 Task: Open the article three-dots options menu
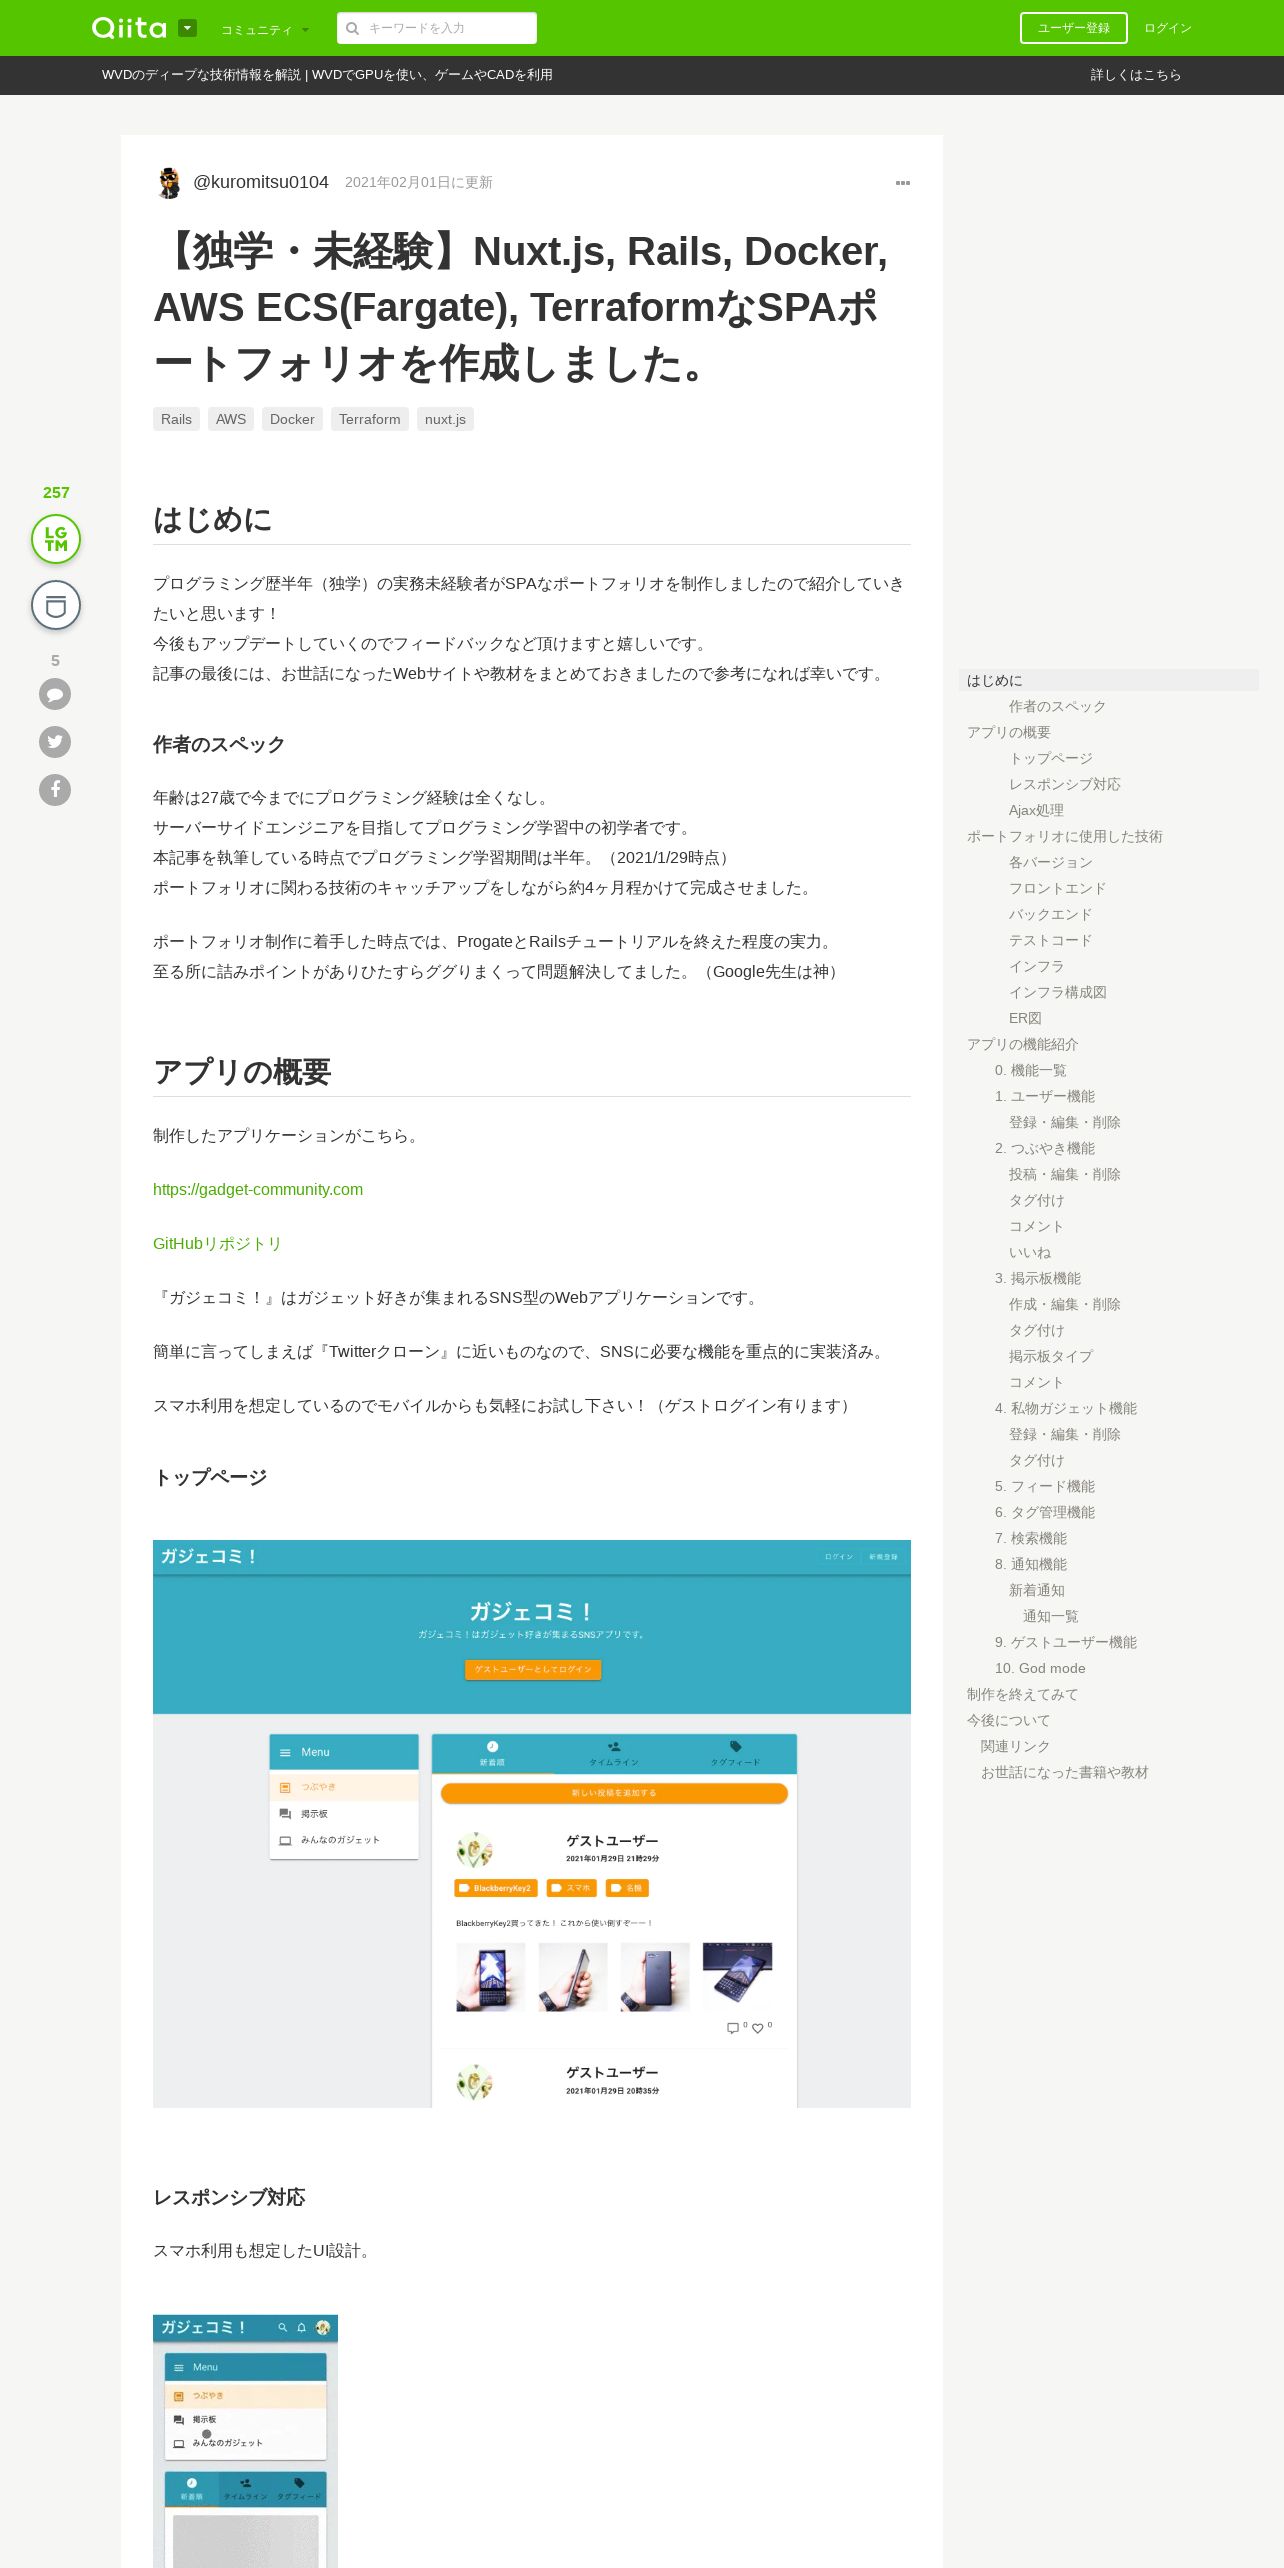tap(903, 183)
